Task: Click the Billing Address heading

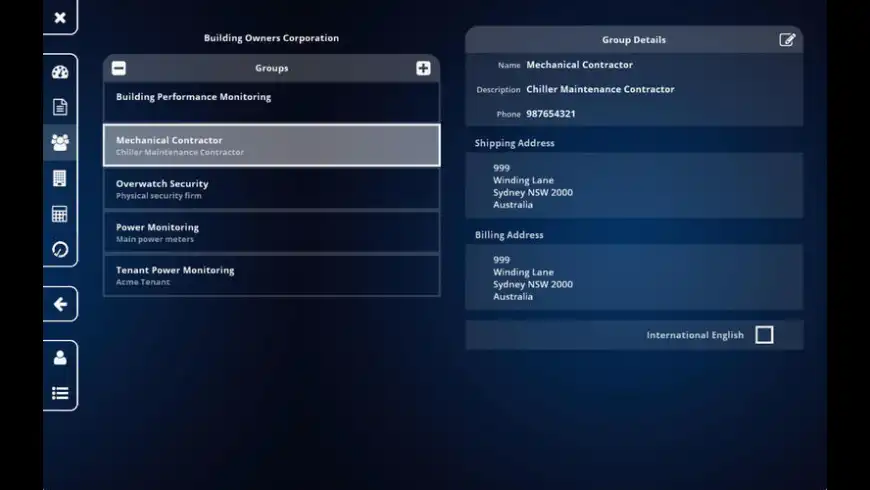Action: 509,235
